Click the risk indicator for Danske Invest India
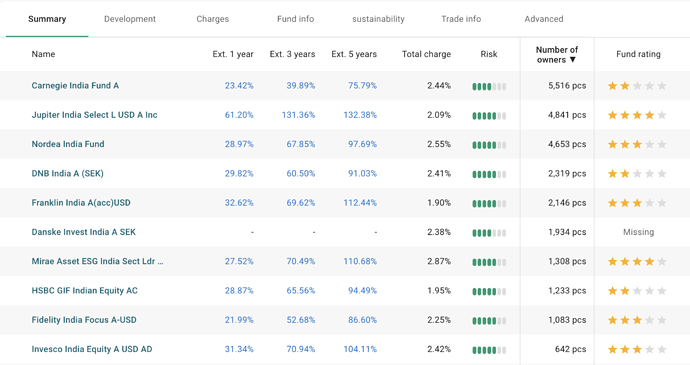This screenshot has height=365, width=690. click(489, 233)
